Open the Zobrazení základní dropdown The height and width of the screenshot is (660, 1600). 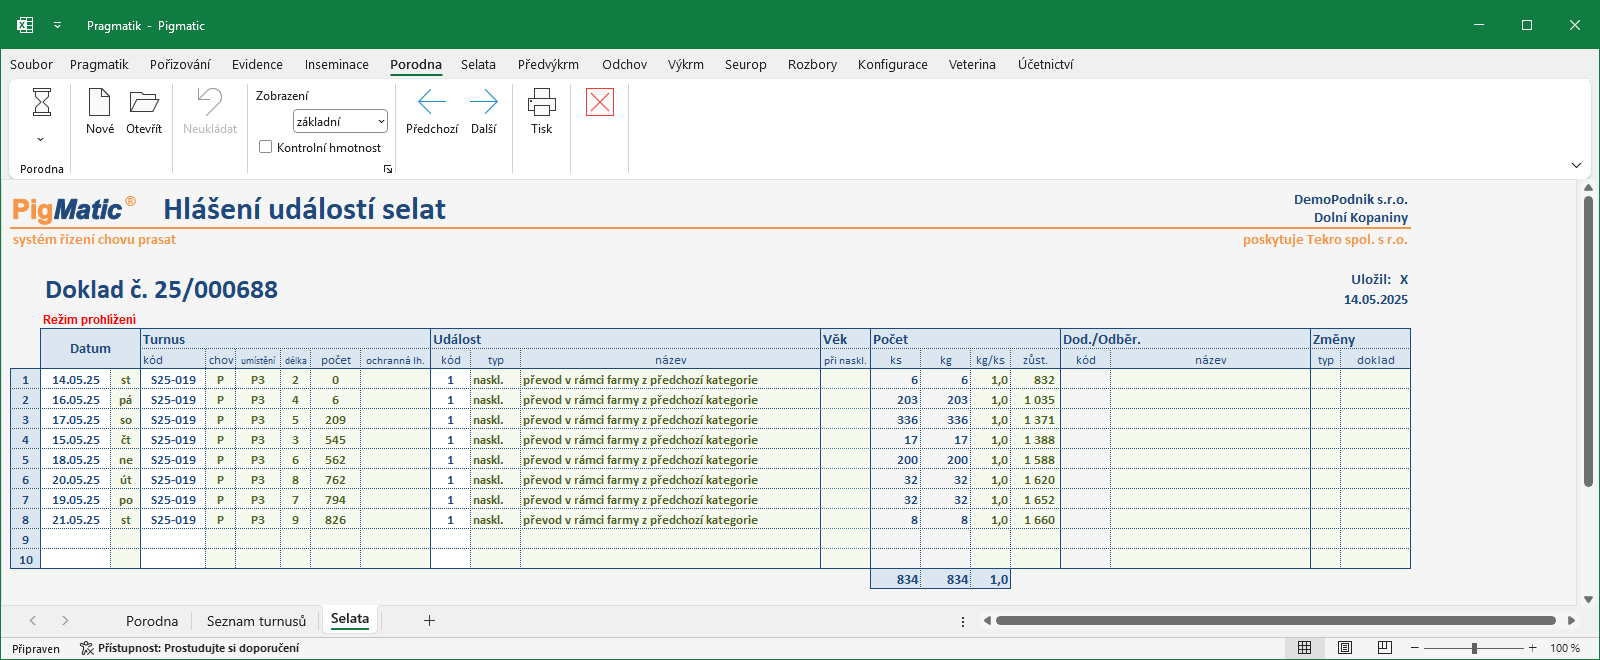tap(340, 121)
